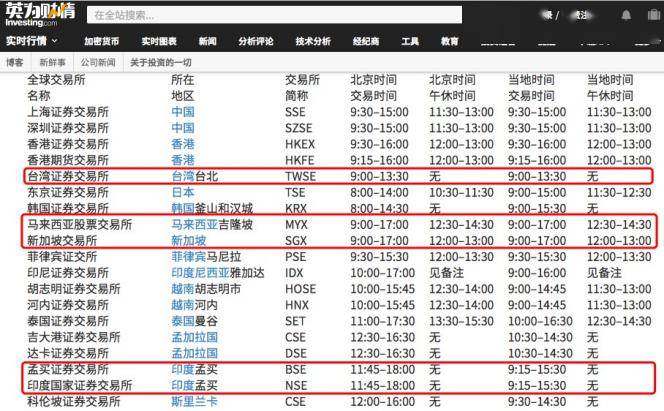
Task: Click the Investing.com logo
Action: tap(40, 15)
